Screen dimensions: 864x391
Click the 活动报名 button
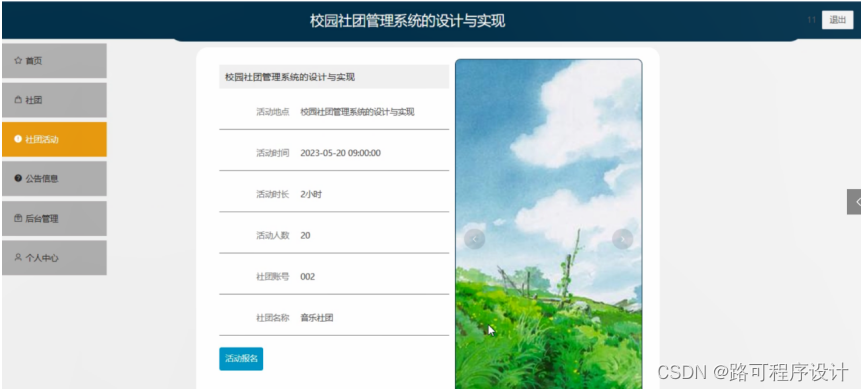coord(241,359)
